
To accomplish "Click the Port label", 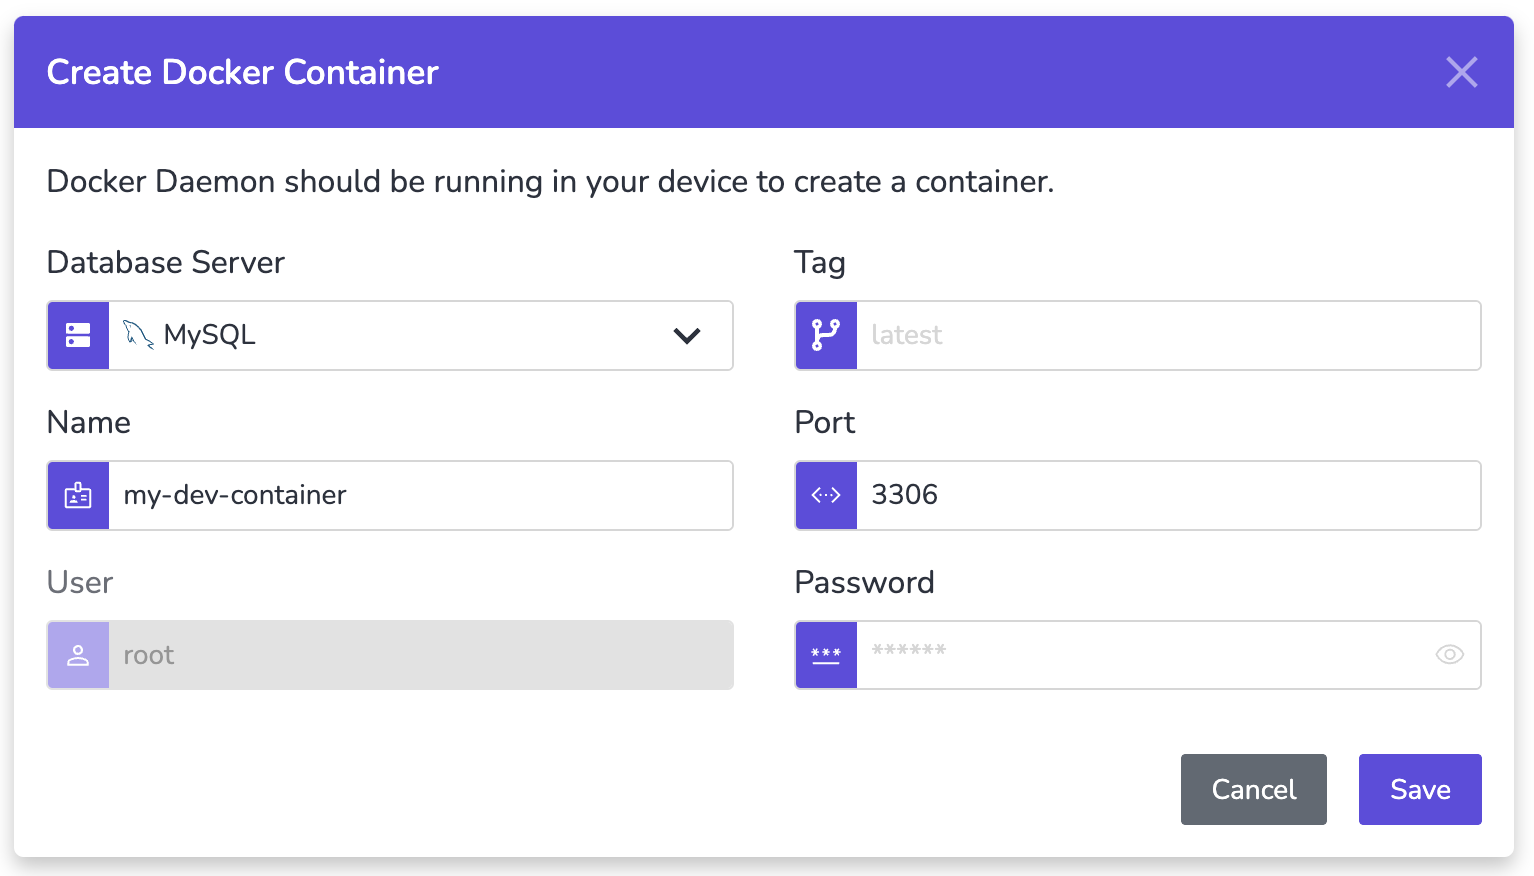I will [825, 422].
